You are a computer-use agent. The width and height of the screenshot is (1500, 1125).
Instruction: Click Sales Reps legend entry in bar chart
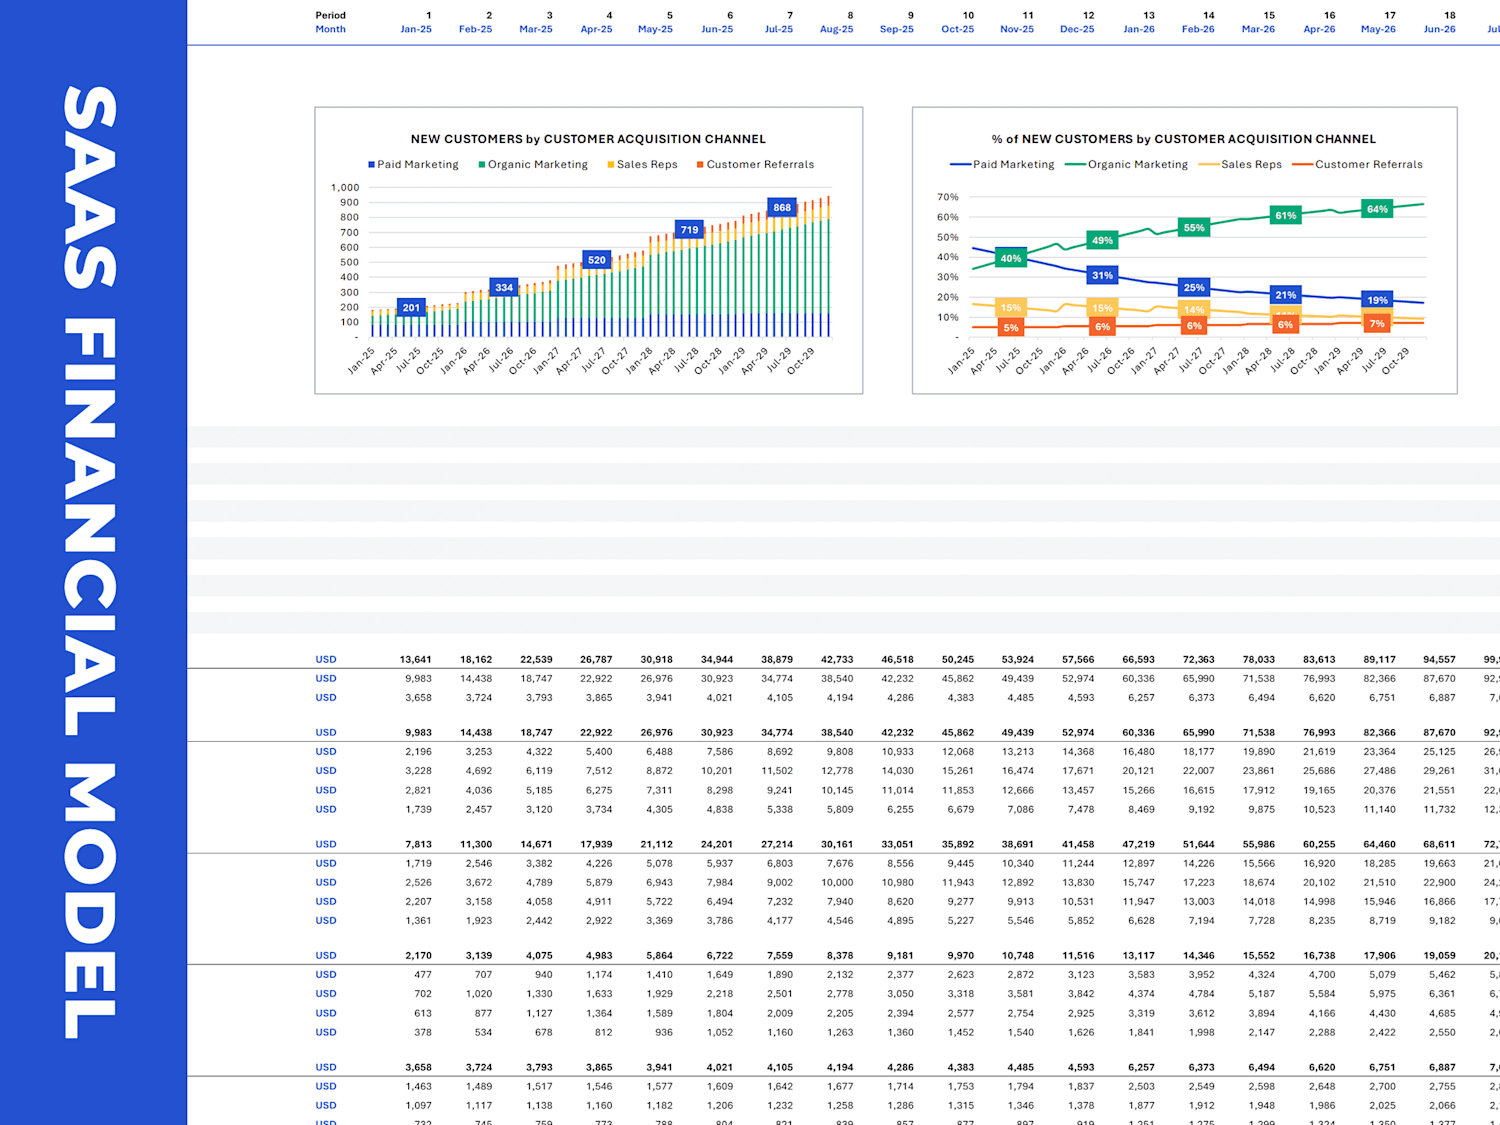[642, 164]
